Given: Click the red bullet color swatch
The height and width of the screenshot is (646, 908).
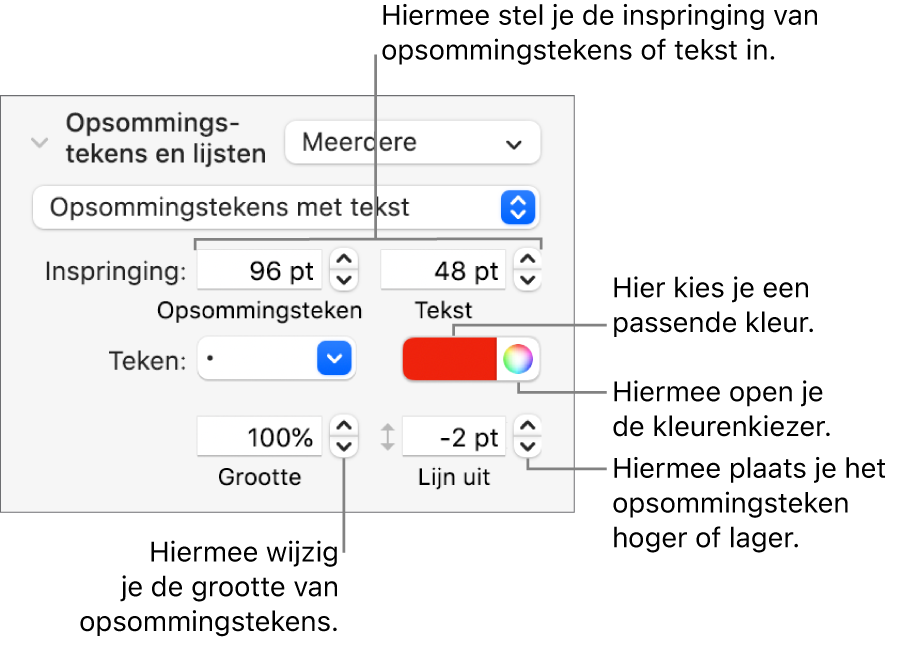Looking at the screenshot, I should tap(449, 358).
